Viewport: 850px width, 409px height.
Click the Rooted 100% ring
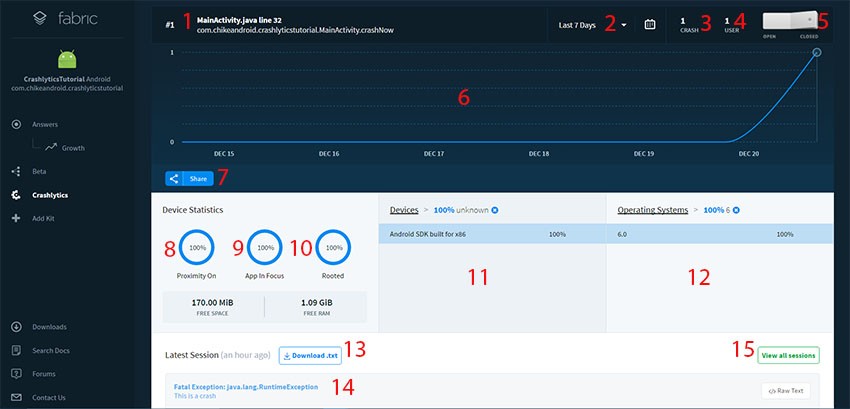[x=333, y=247]
